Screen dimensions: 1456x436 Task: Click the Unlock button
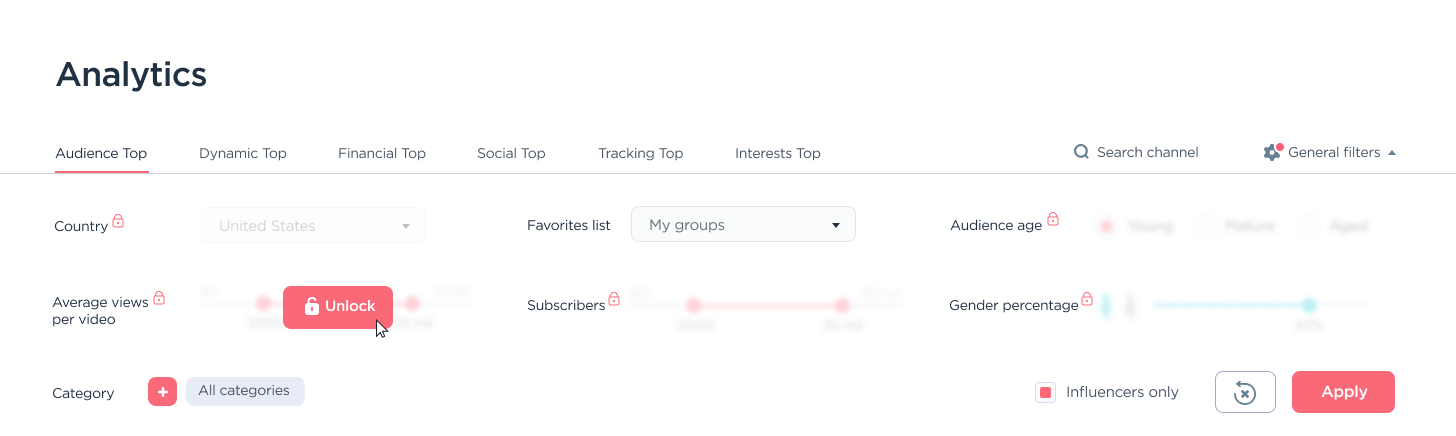(x=338, y=307)
